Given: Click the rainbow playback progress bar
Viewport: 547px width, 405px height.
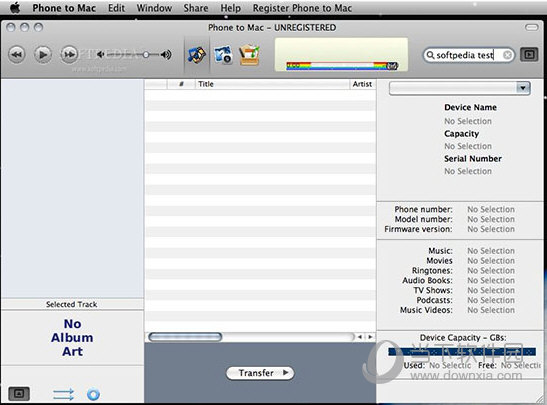Looking at the screenshot, I should coord(342,66).
